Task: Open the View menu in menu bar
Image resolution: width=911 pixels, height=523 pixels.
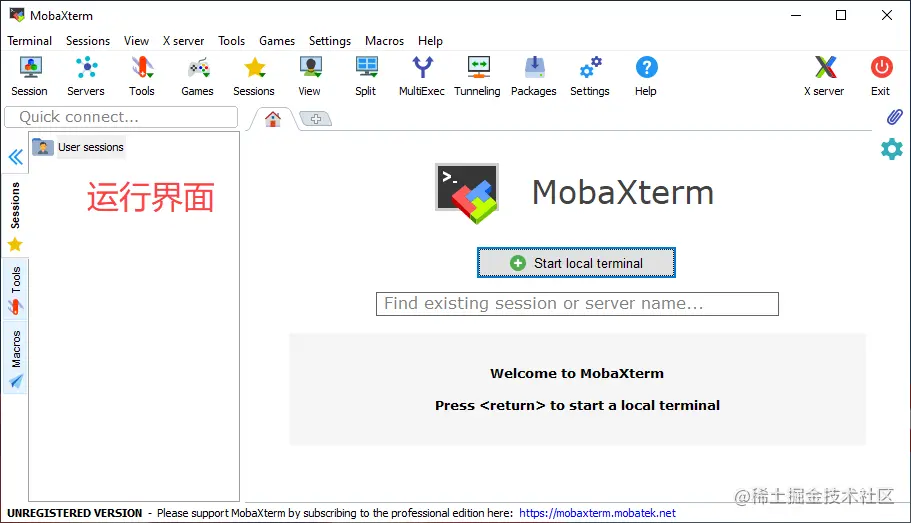Action: (x=136, y=41)
